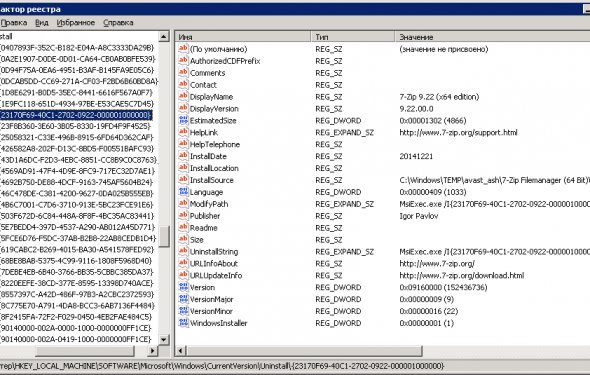The width and height of the screenshot is (590, 375).
Task: Select the DisplayVersion value icon
Action: [x=183, y=108]
